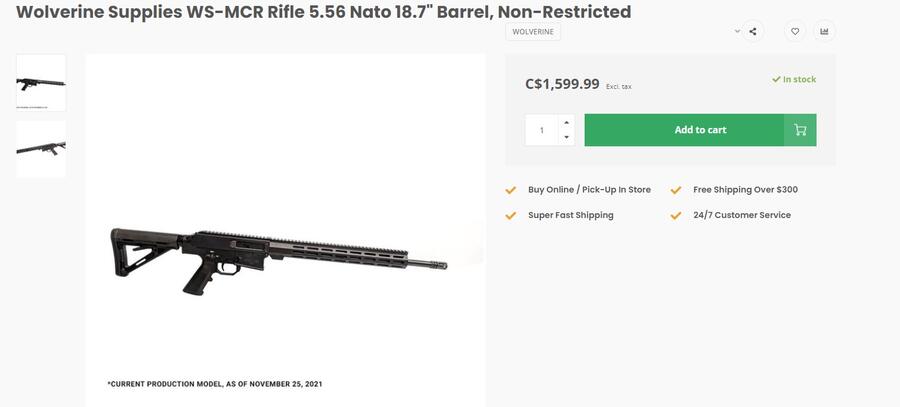This screenshot has width=900, height=407.
Task: Open the WOLVERINE brand tag
Action: tap(533, 32)
